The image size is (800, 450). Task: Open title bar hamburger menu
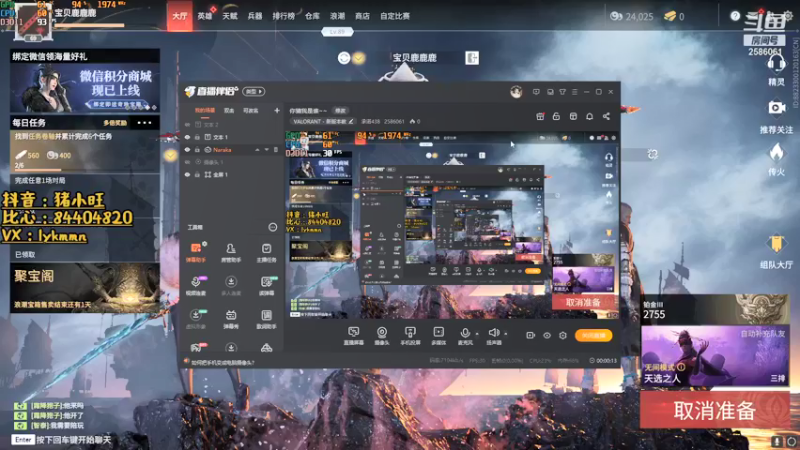[x=574, y=92]
